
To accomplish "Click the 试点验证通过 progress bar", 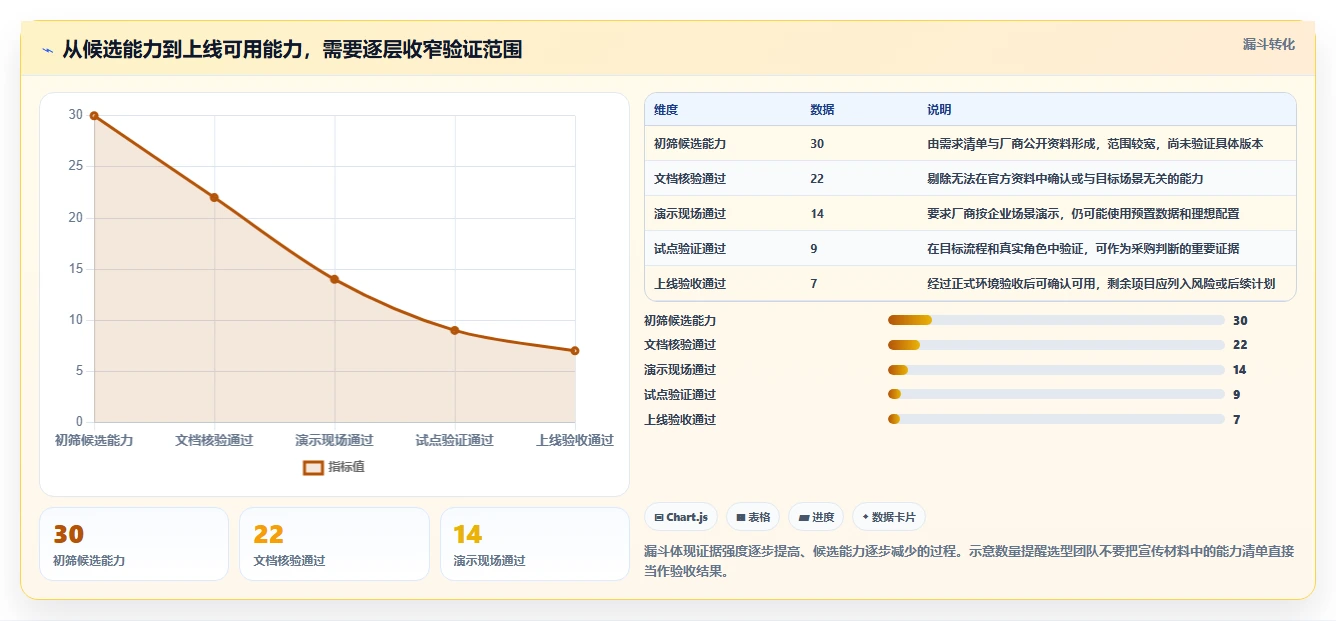I will (x=1056, y=395).
